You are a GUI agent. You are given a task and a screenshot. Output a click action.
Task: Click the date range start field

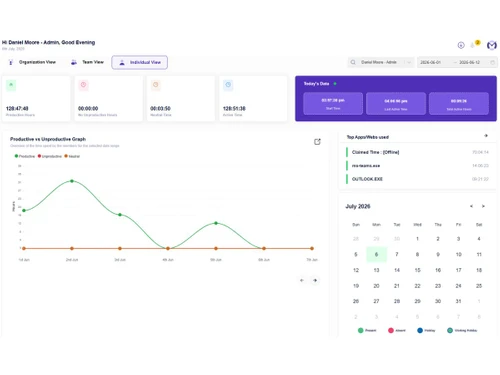coord(431,62)
